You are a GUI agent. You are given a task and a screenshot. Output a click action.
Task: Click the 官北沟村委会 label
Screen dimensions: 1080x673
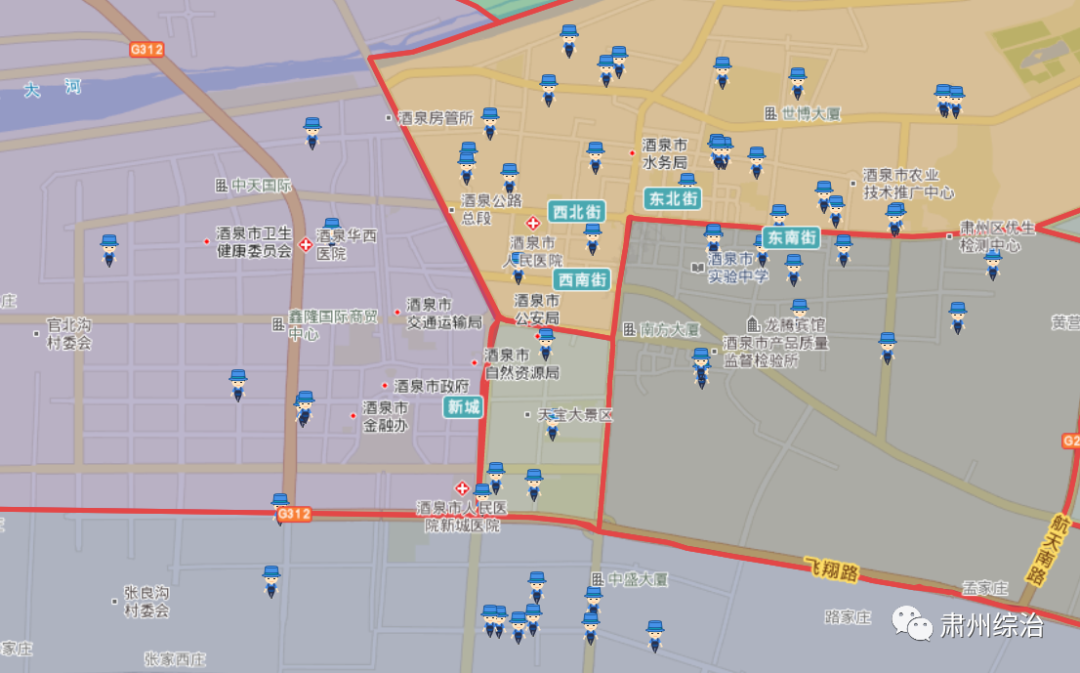point(69,333)
